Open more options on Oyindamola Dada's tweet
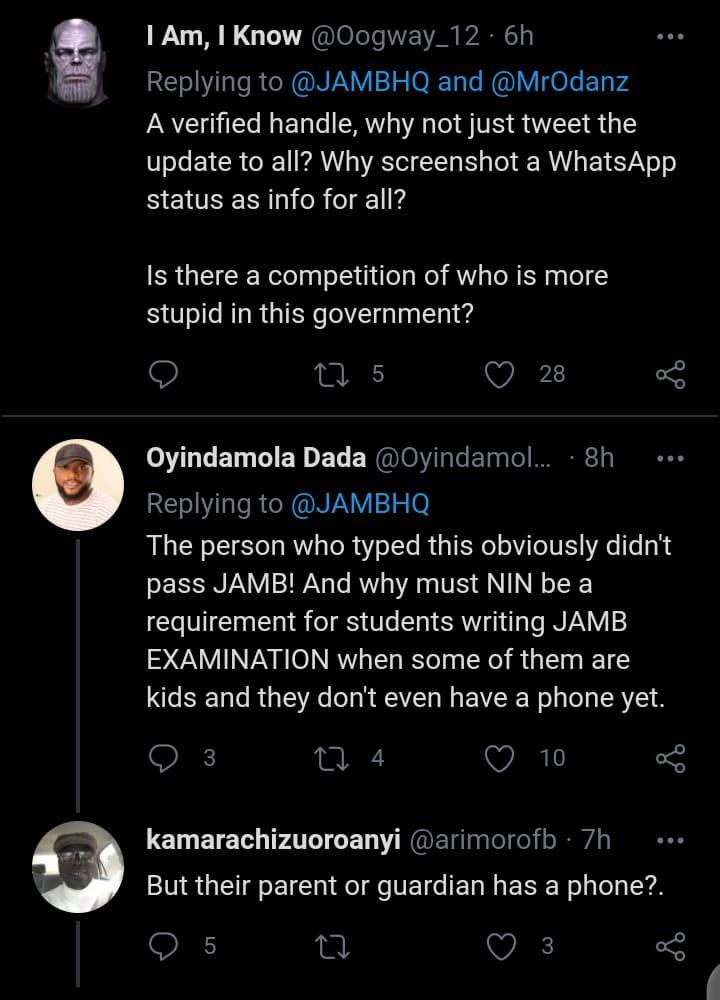720x1000 pixels. pos(669,459)
